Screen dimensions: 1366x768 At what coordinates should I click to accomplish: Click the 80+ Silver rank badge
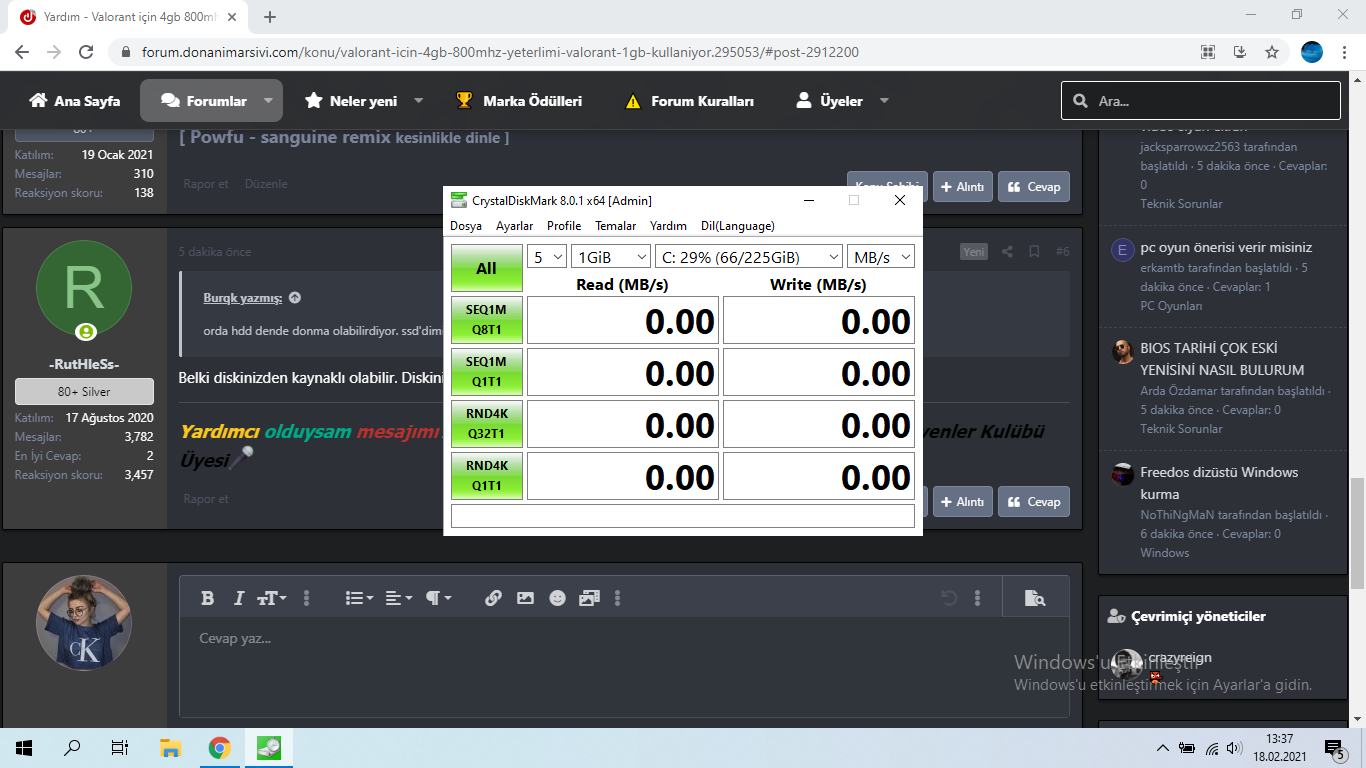coord(84,391)
